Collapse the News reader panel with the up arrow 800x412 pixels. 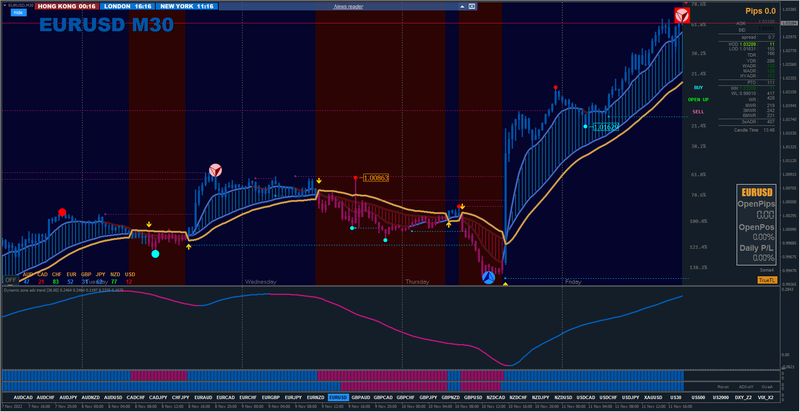462,7
